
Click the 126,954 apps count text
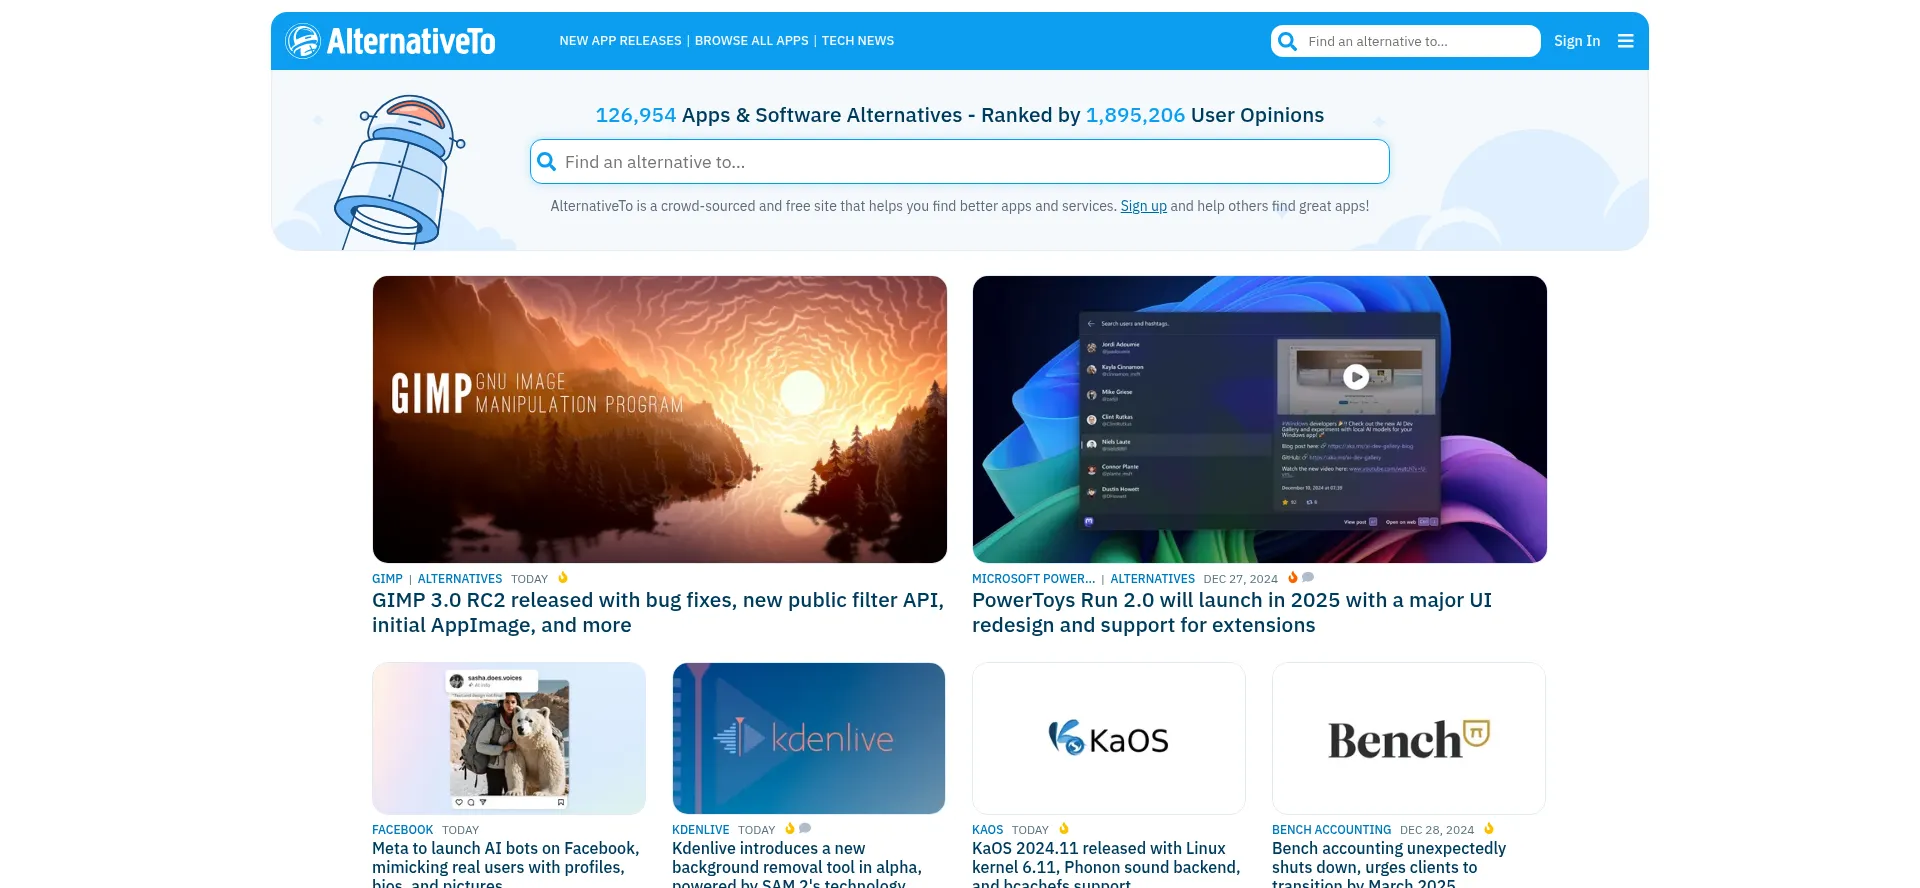point(636,115)
